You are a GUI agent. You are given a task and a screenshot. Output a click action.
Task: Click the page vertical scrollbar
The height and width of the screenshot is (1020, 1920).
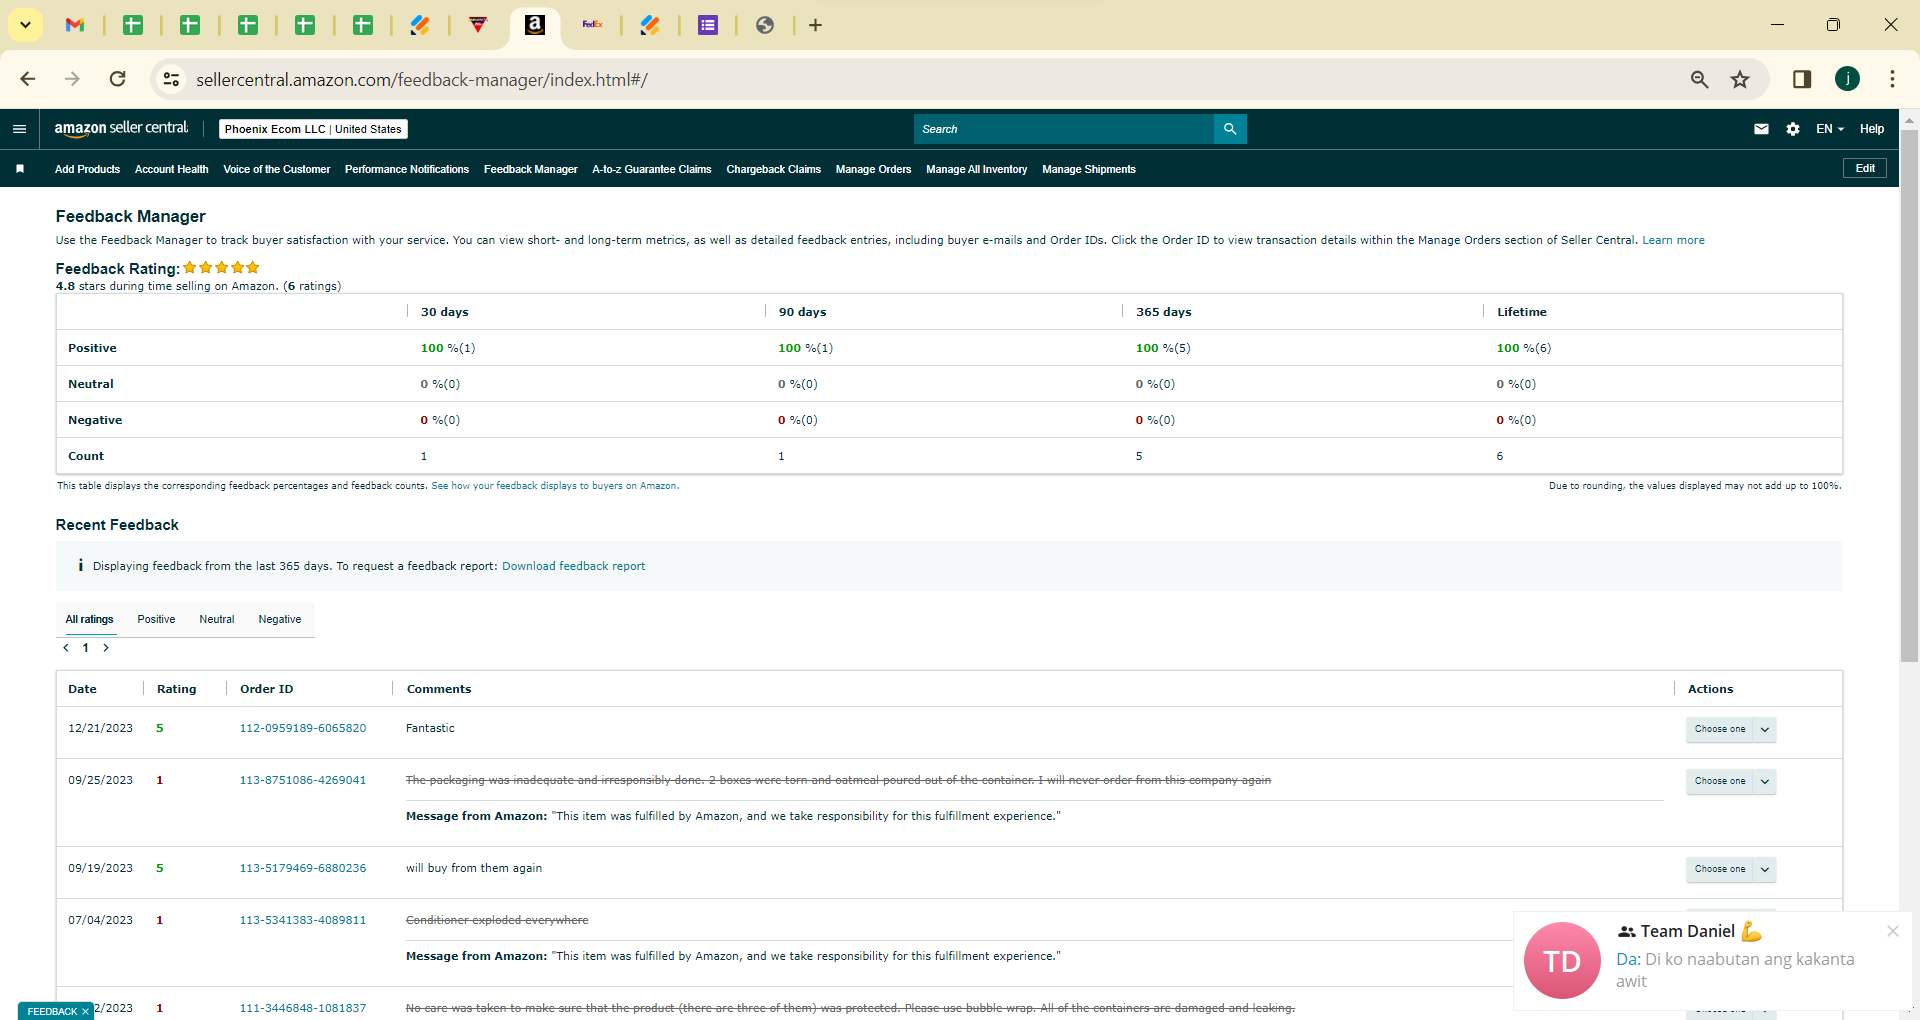tap(1910, 395)
